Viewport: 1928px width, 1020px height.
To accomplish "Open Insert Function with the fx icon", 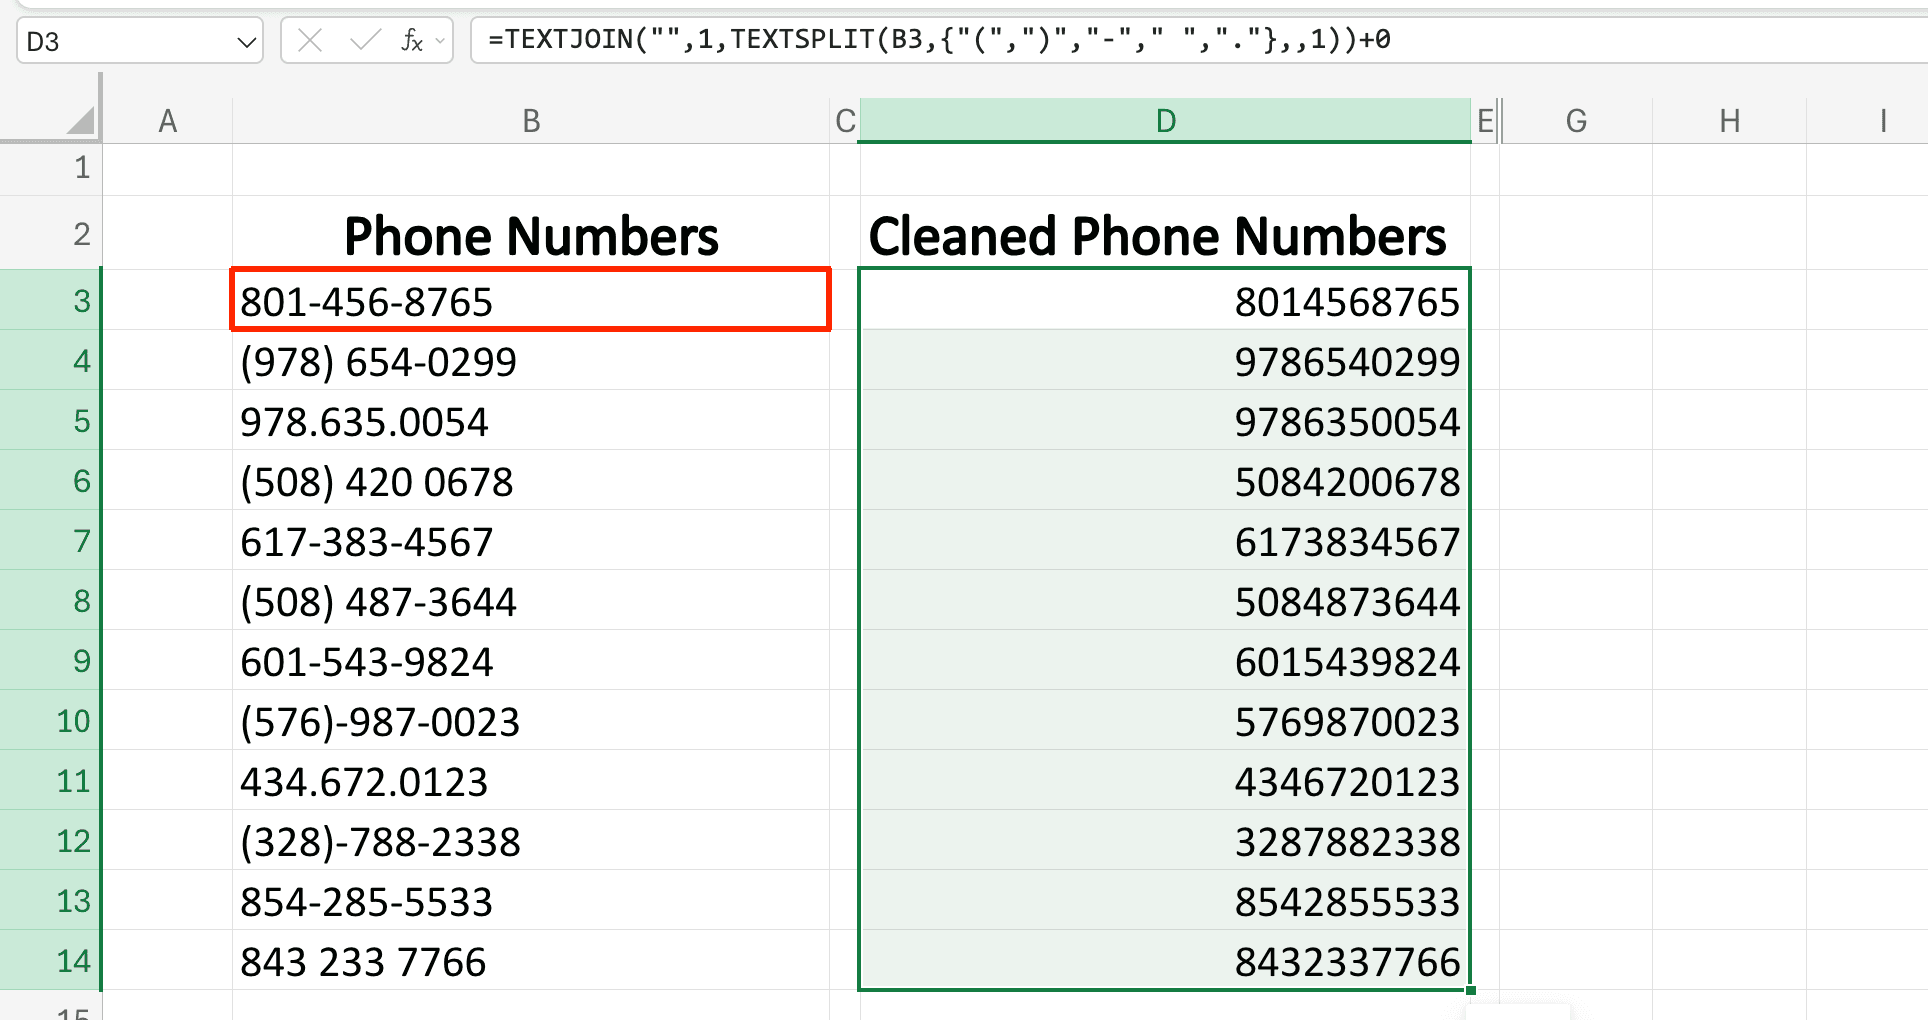I will coord(411,40).
